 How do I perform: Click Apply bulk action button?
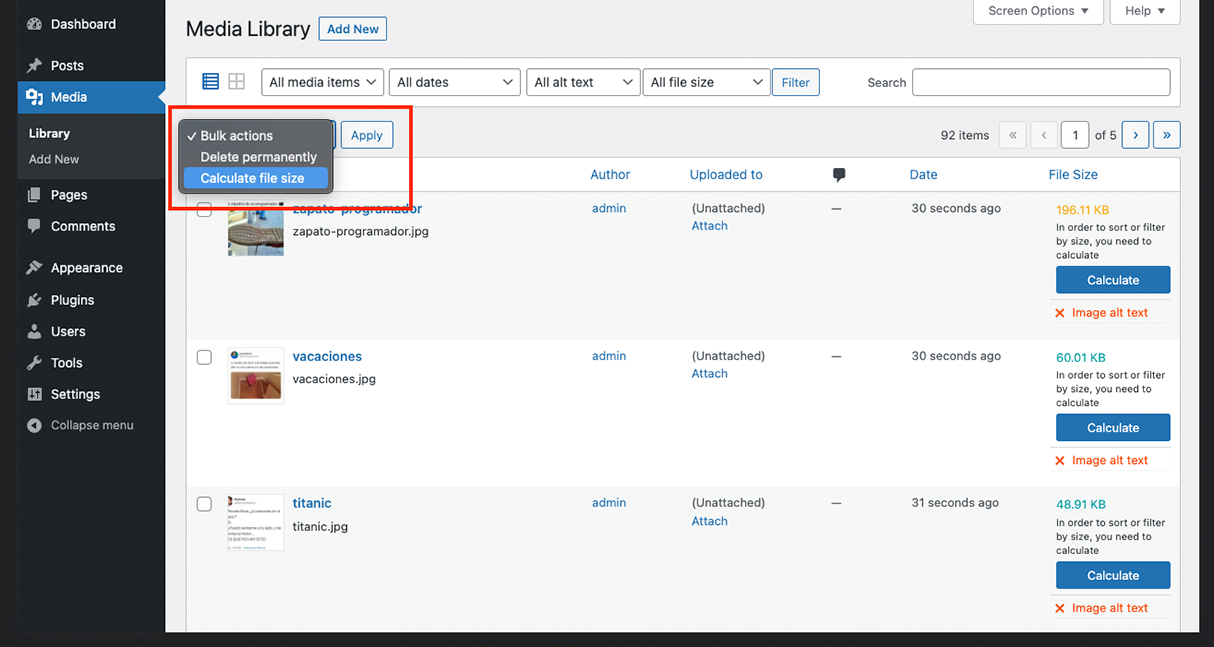pos(367,135)
